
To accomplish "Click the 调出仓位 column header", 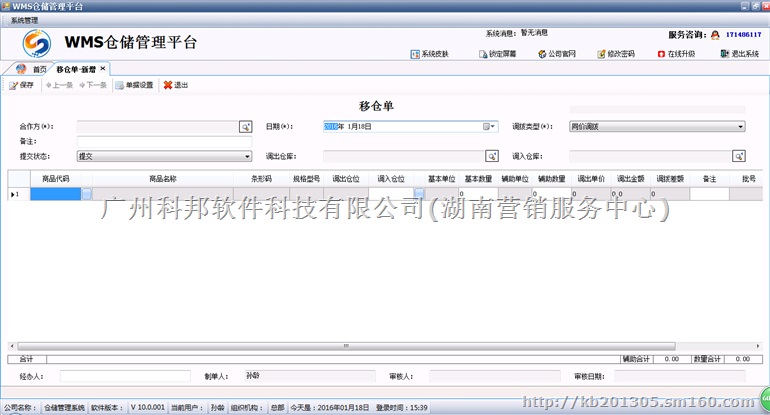I will point(346,179).
